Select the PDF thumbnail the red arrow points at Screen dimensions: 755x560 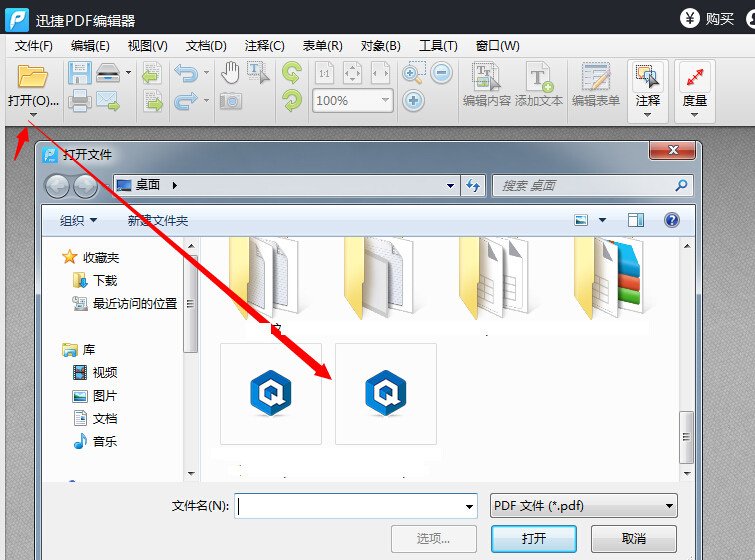(386, 394)
